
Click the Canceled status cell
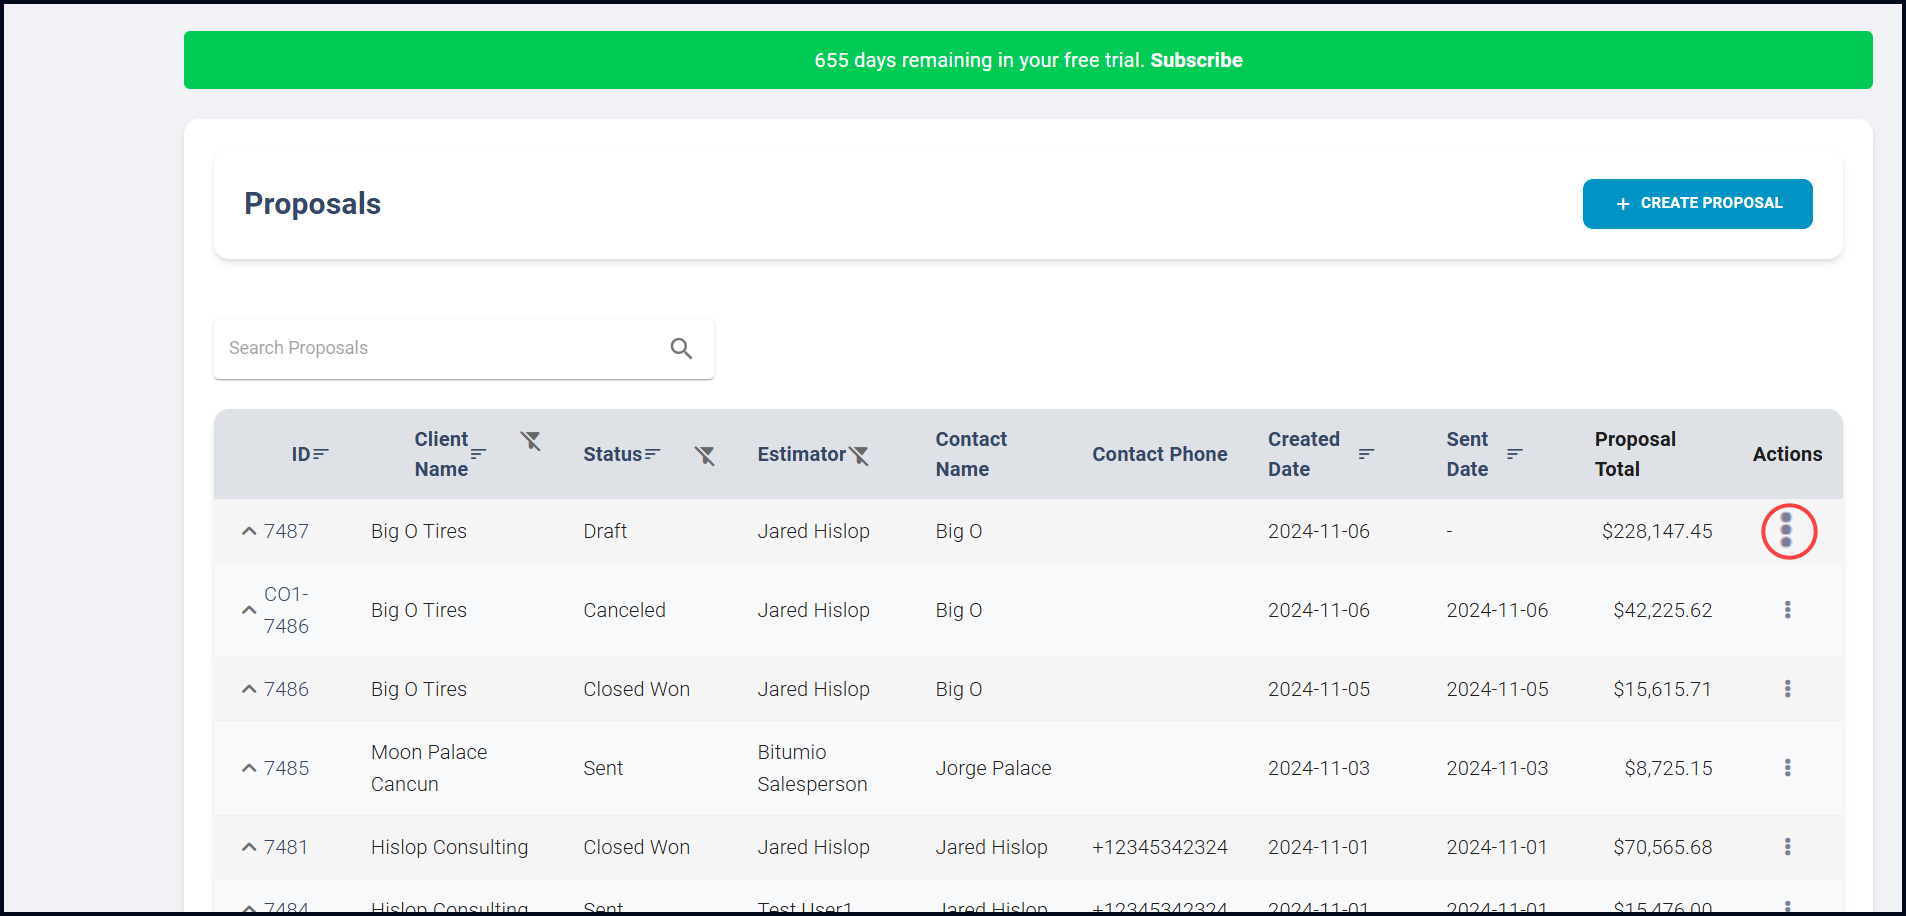(624, 610)
